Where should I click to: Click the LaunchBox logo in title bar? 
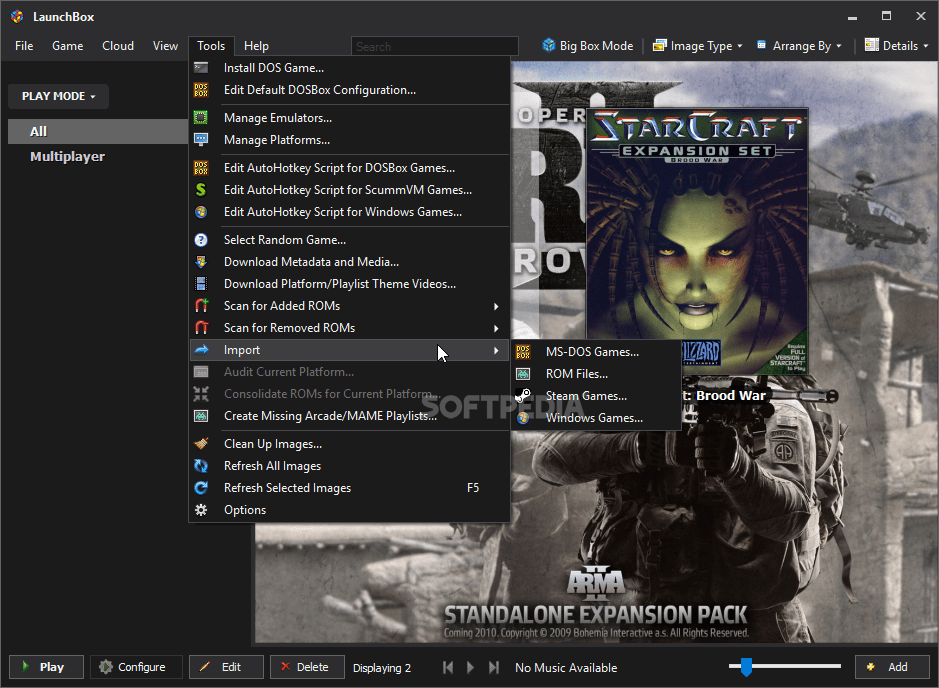tap(17, 17)
